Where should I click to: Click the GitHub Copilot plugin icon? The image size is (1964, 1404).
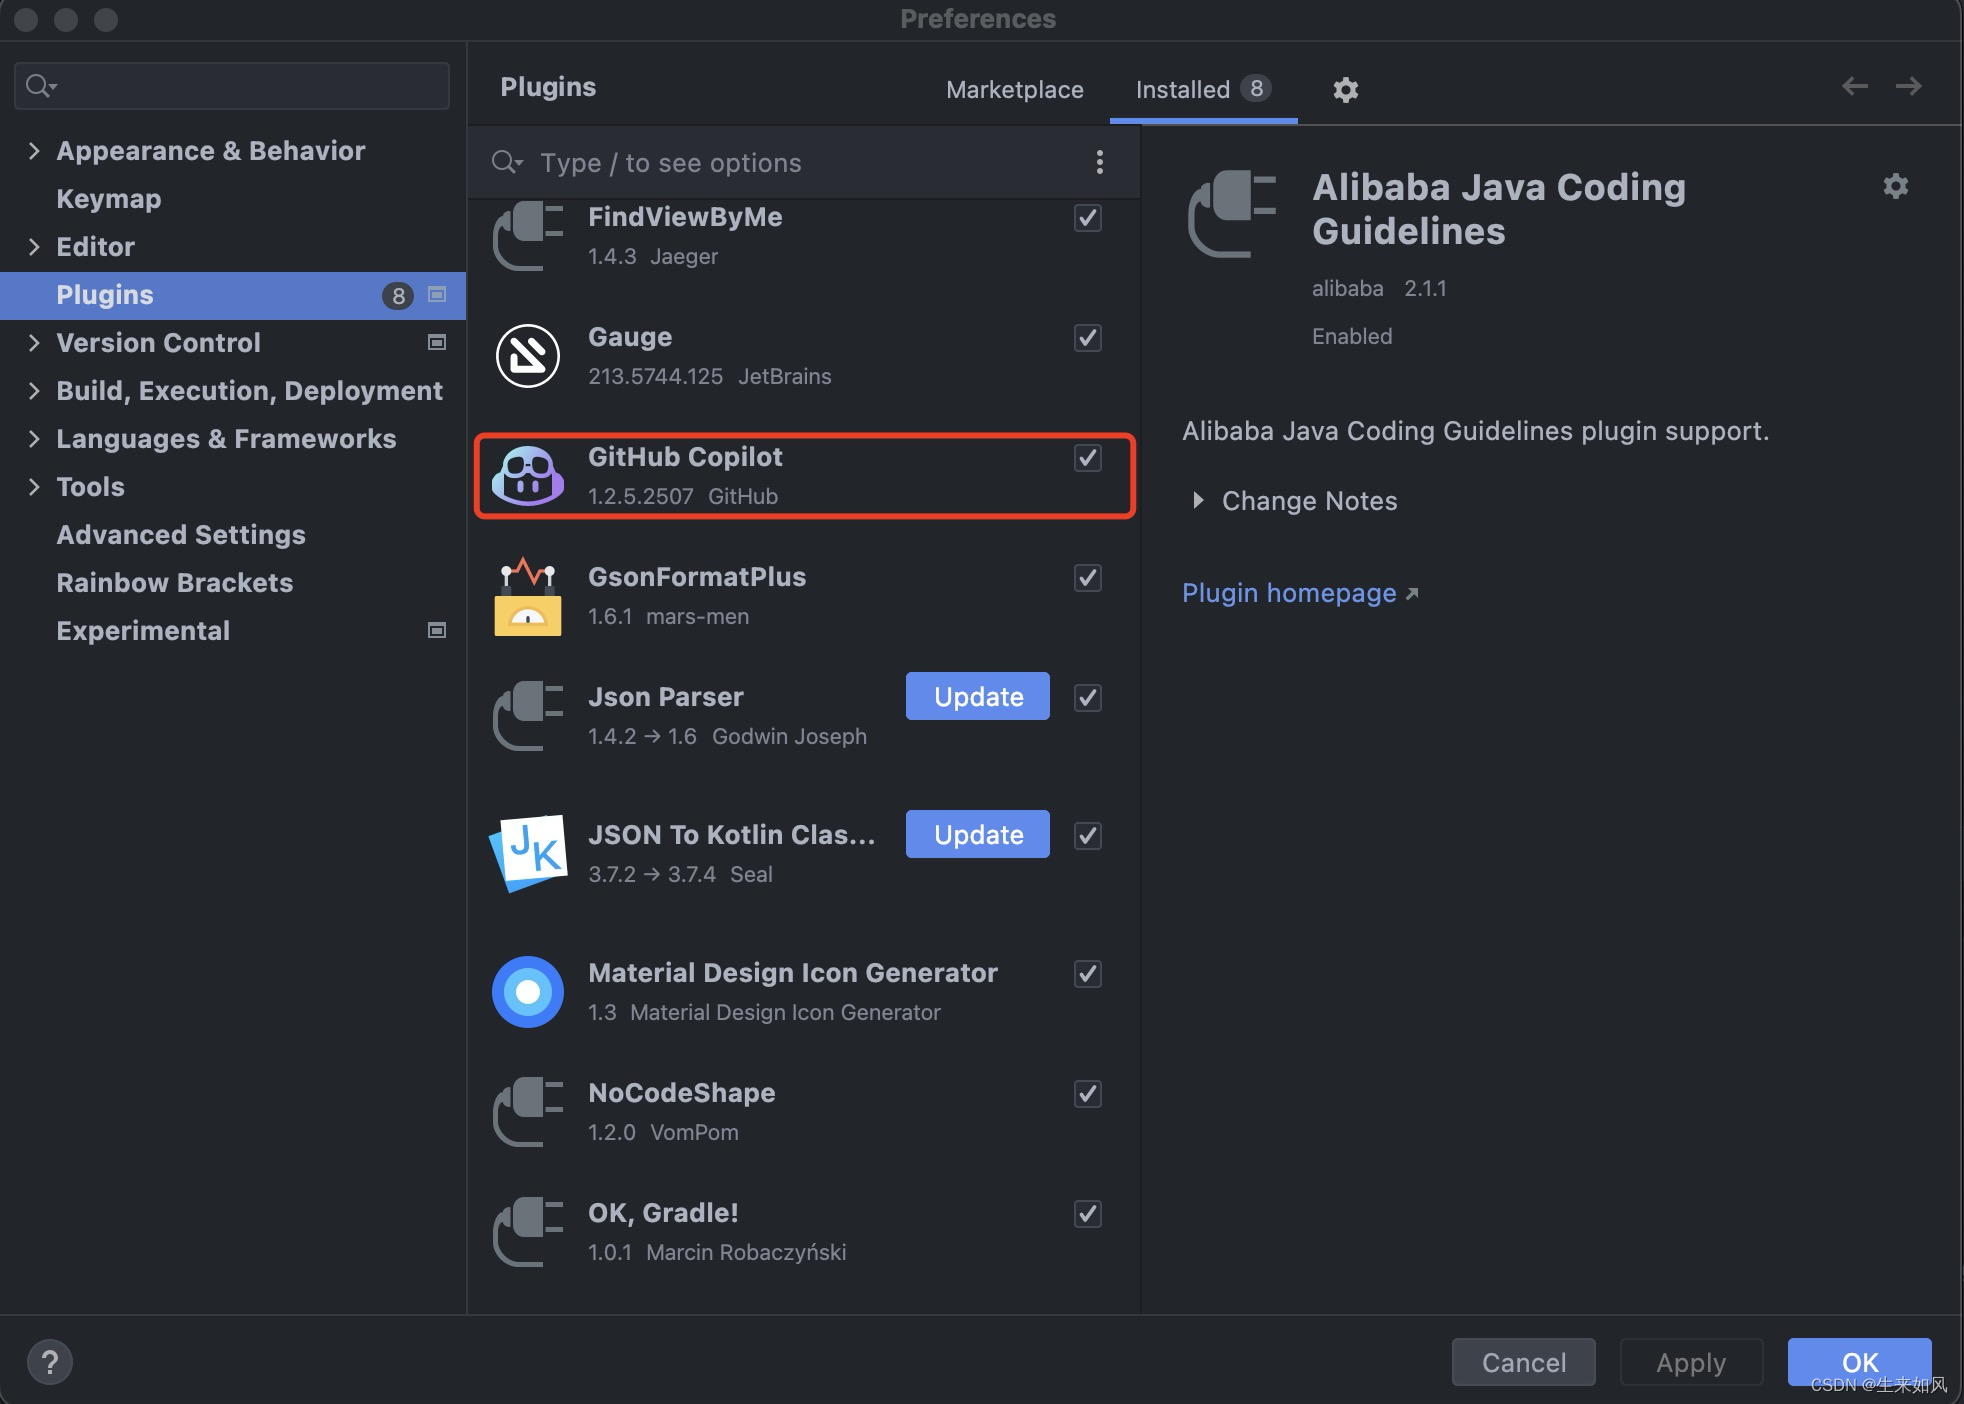click(x=528, y=476)
